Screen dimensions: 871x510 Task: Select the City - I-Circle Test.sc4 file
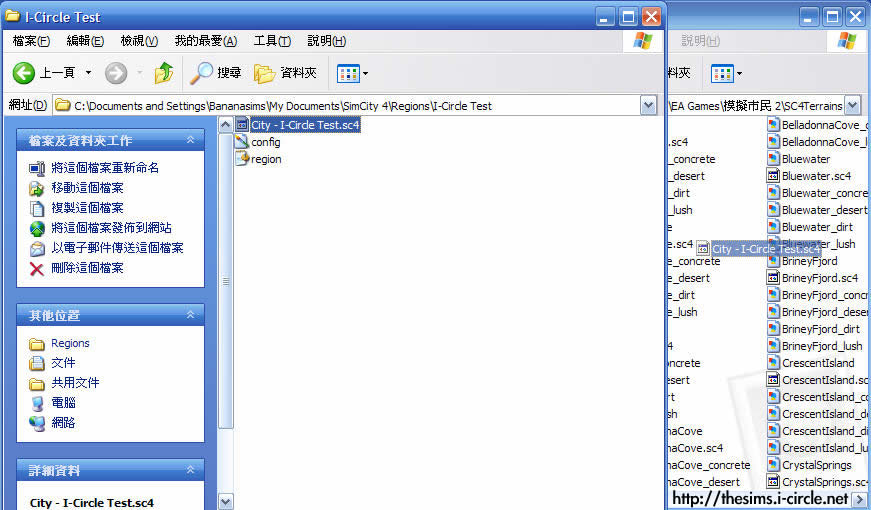[304, 125]
